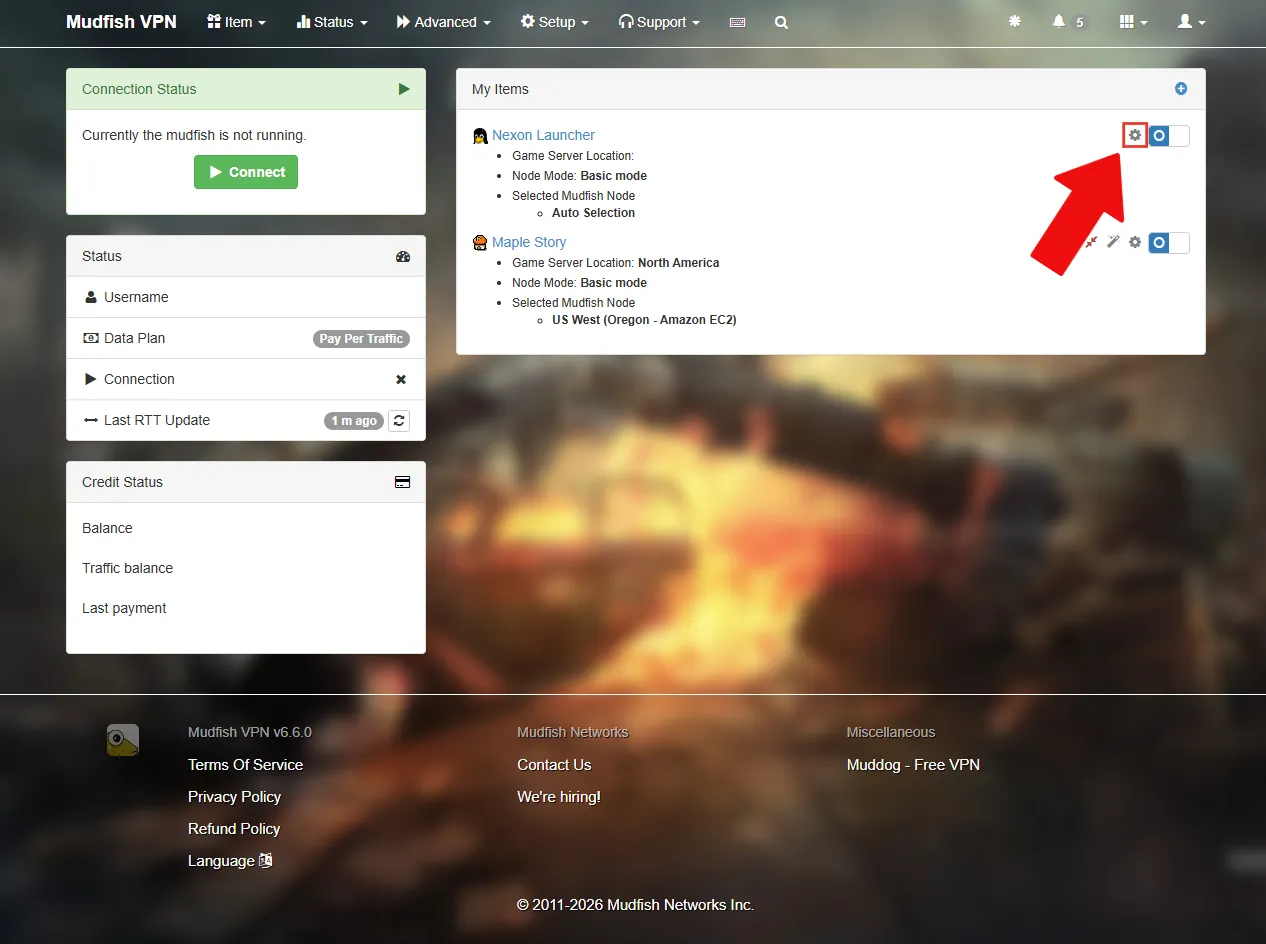The image size is (1266, 944).
Task: Open the user account dropdown
Action: (x=1191, y=22)
